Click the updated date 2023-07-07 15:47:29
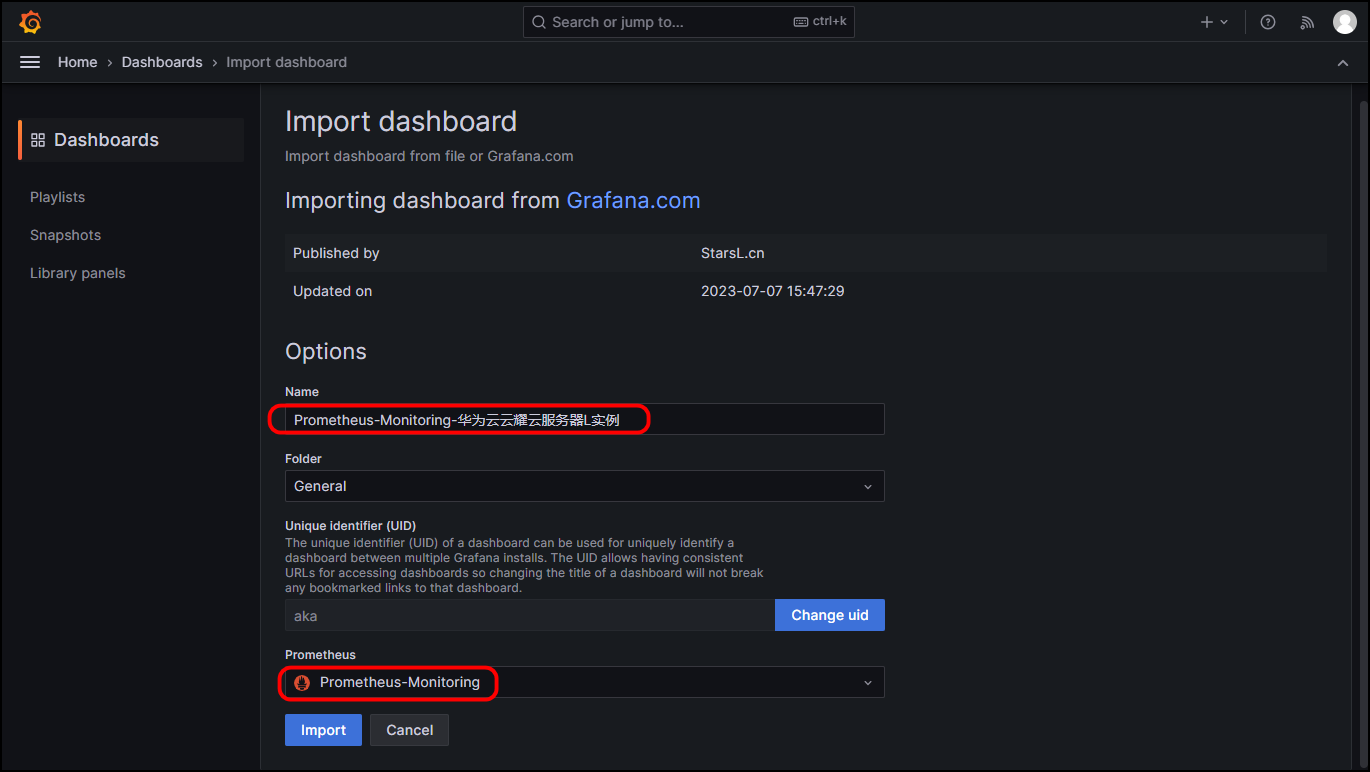The image size is (1370, 772). click(773, 291)
